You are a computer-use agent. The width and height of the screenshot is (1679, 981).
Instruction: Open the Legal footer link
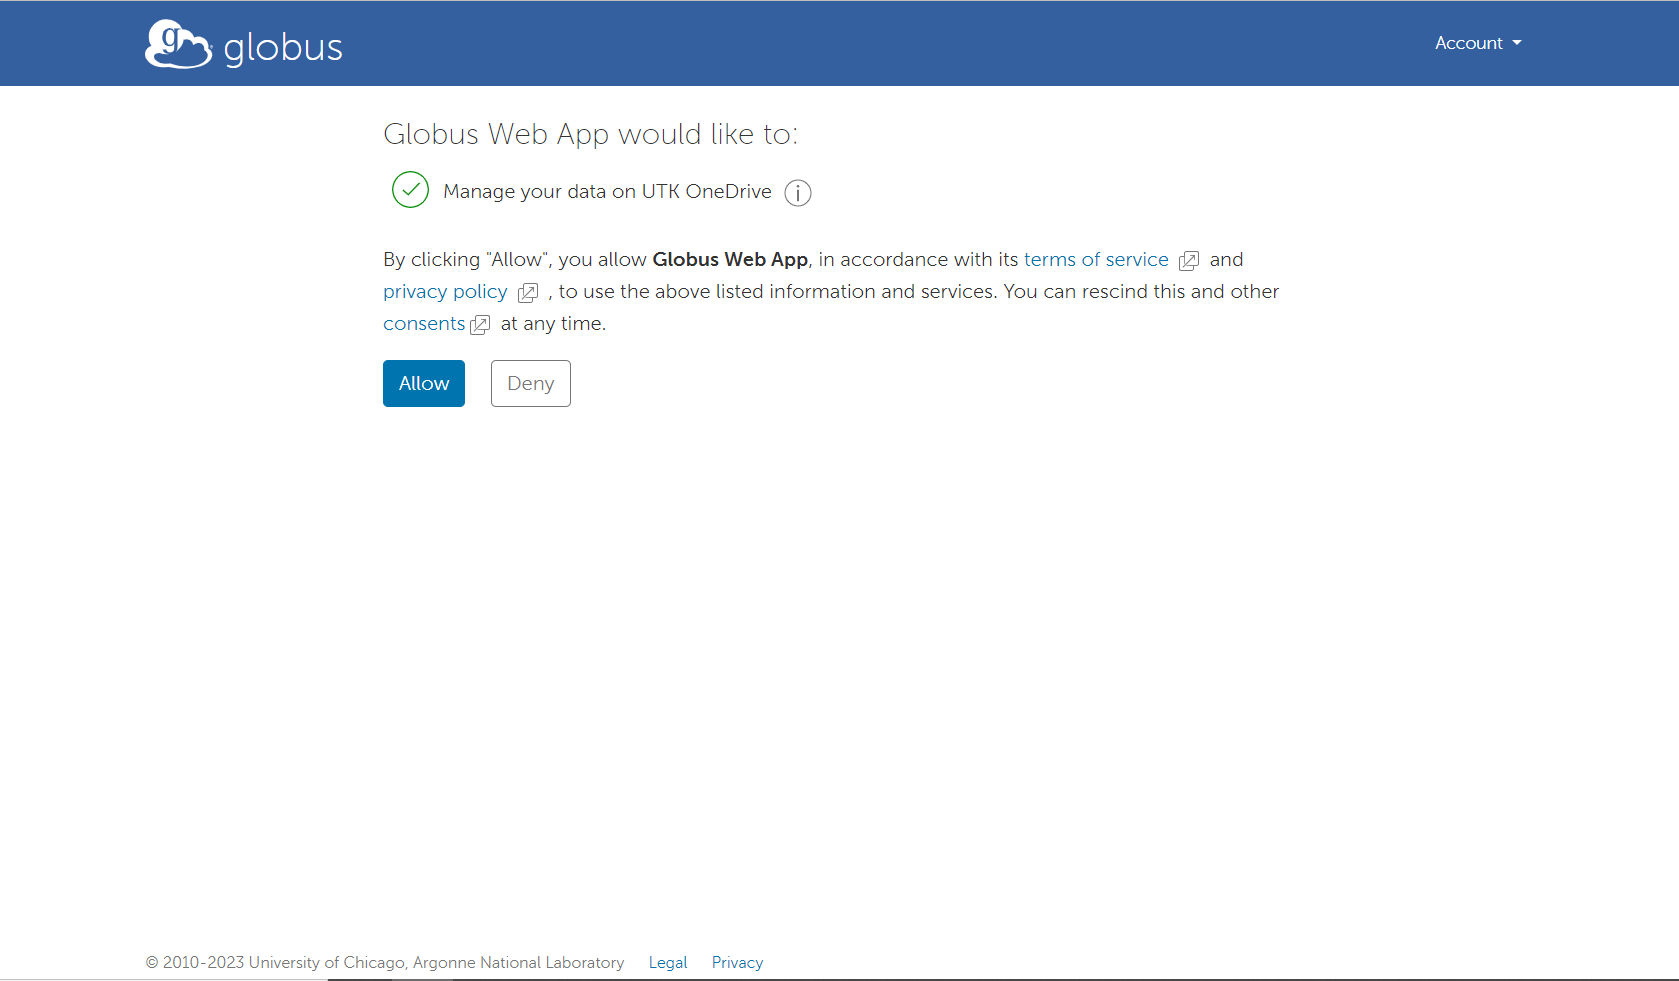pos(667,962)
